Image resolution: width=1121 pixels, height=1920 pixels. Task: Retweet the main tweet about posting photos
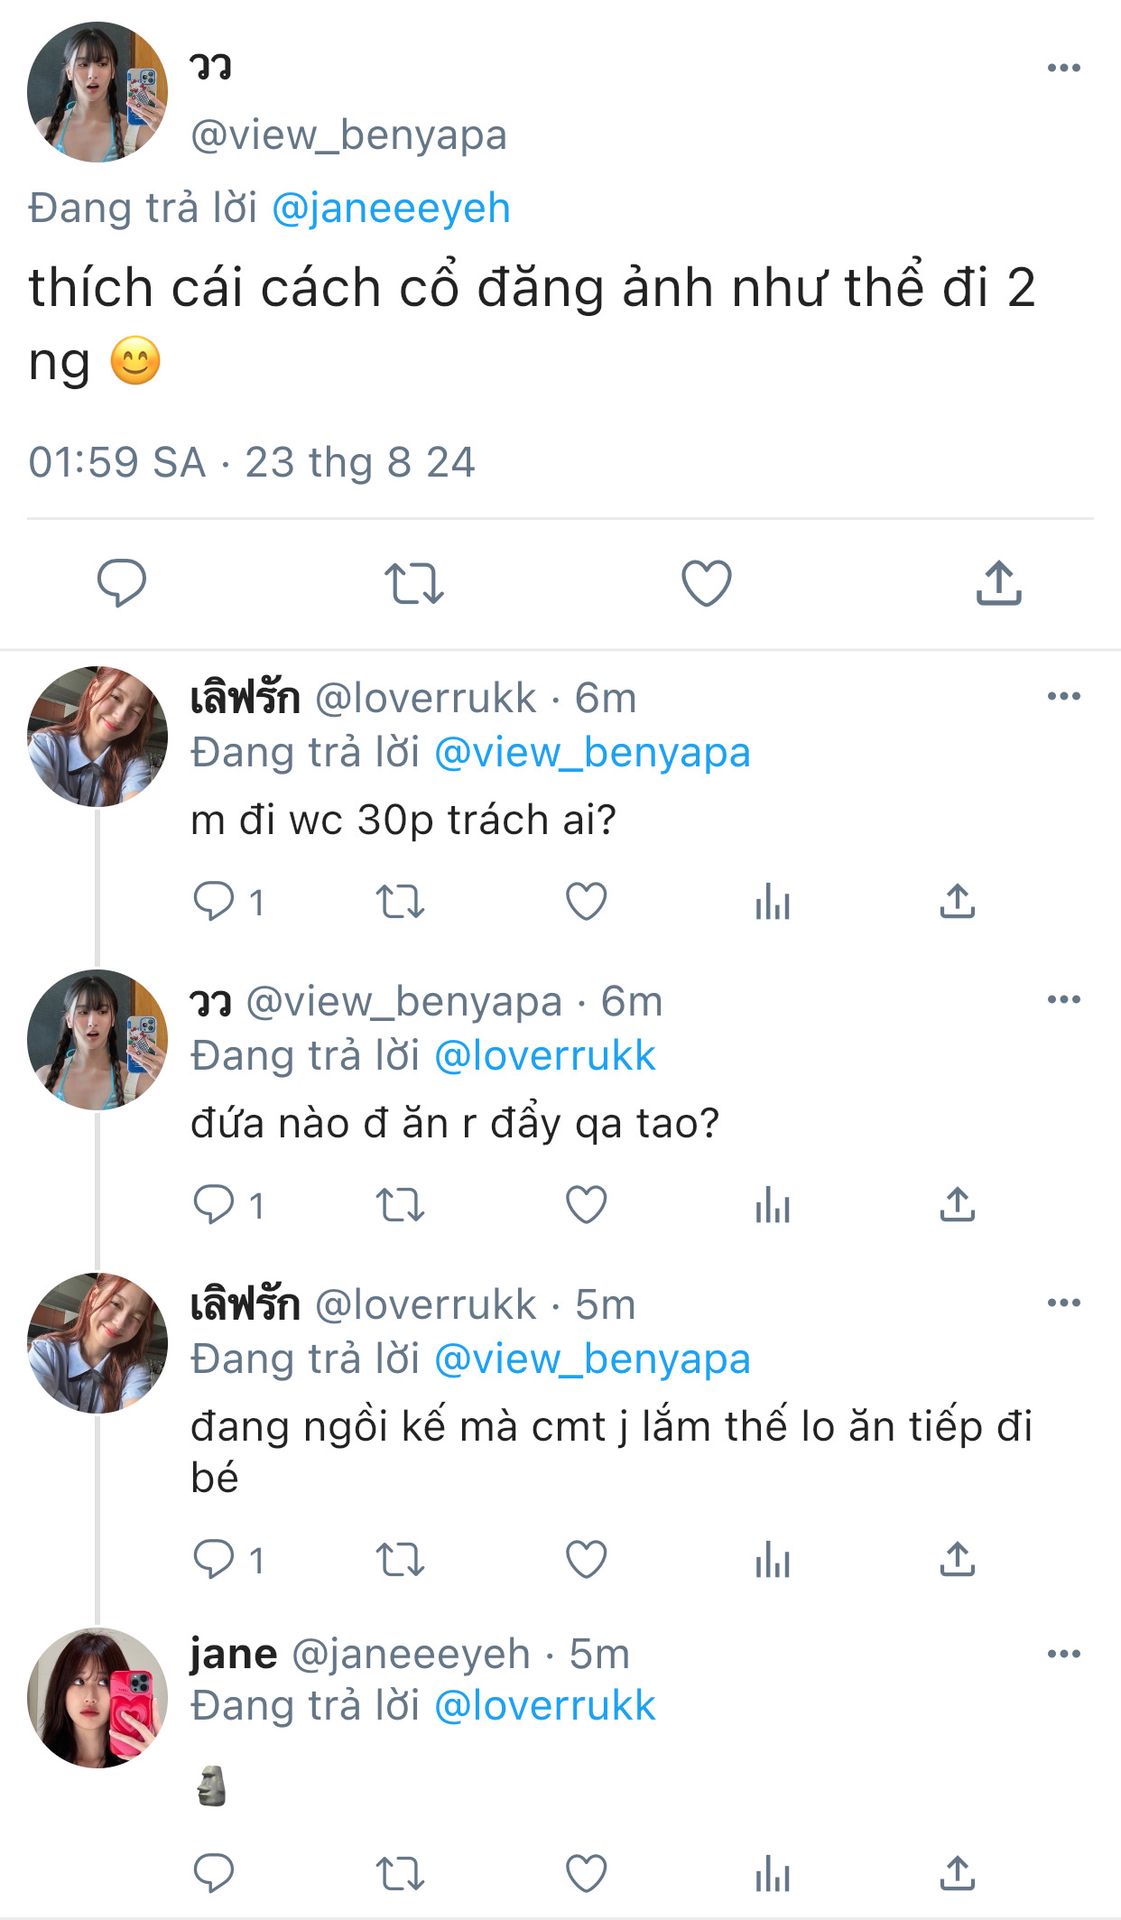tap(414, 583)
